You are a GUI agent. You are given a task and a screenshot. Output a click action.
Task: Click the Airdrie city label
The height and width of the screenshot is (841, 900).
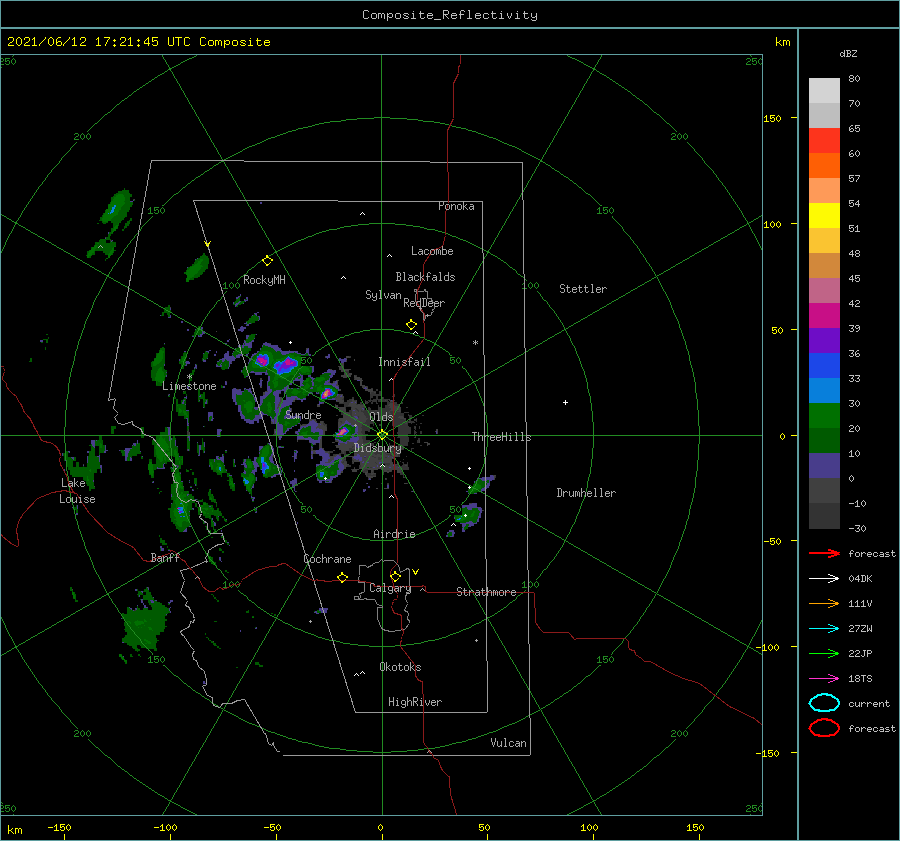(x=394, y=534)
